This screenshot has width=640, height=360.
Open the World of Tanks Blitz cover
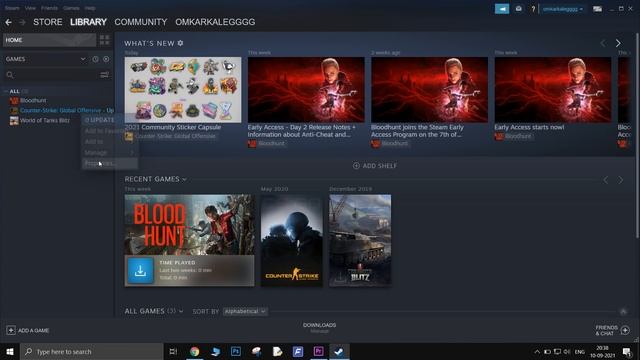click(360, 240)
